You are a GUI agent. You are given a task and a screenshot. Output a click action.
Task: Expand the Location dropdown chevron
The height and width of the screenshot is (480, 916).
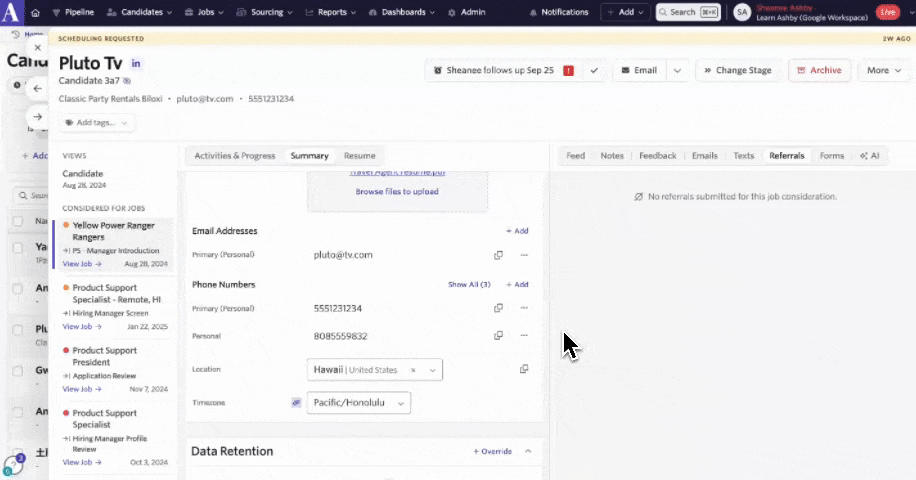point(432,370)
